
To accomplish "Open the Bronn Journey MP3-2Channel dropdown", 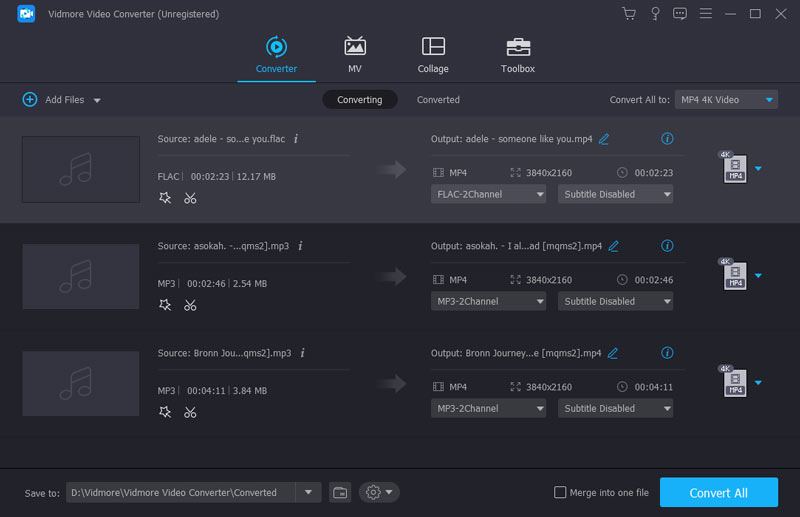I will click(488, 408).
